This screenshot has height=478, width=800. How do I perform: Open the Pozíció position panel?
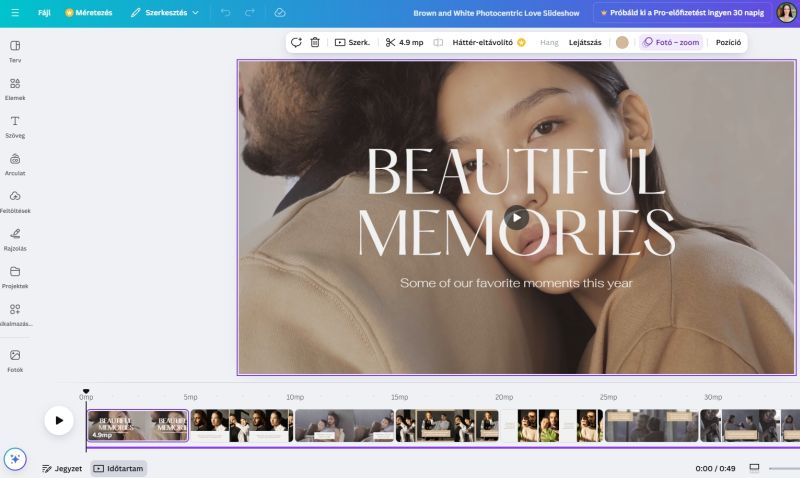728,42
